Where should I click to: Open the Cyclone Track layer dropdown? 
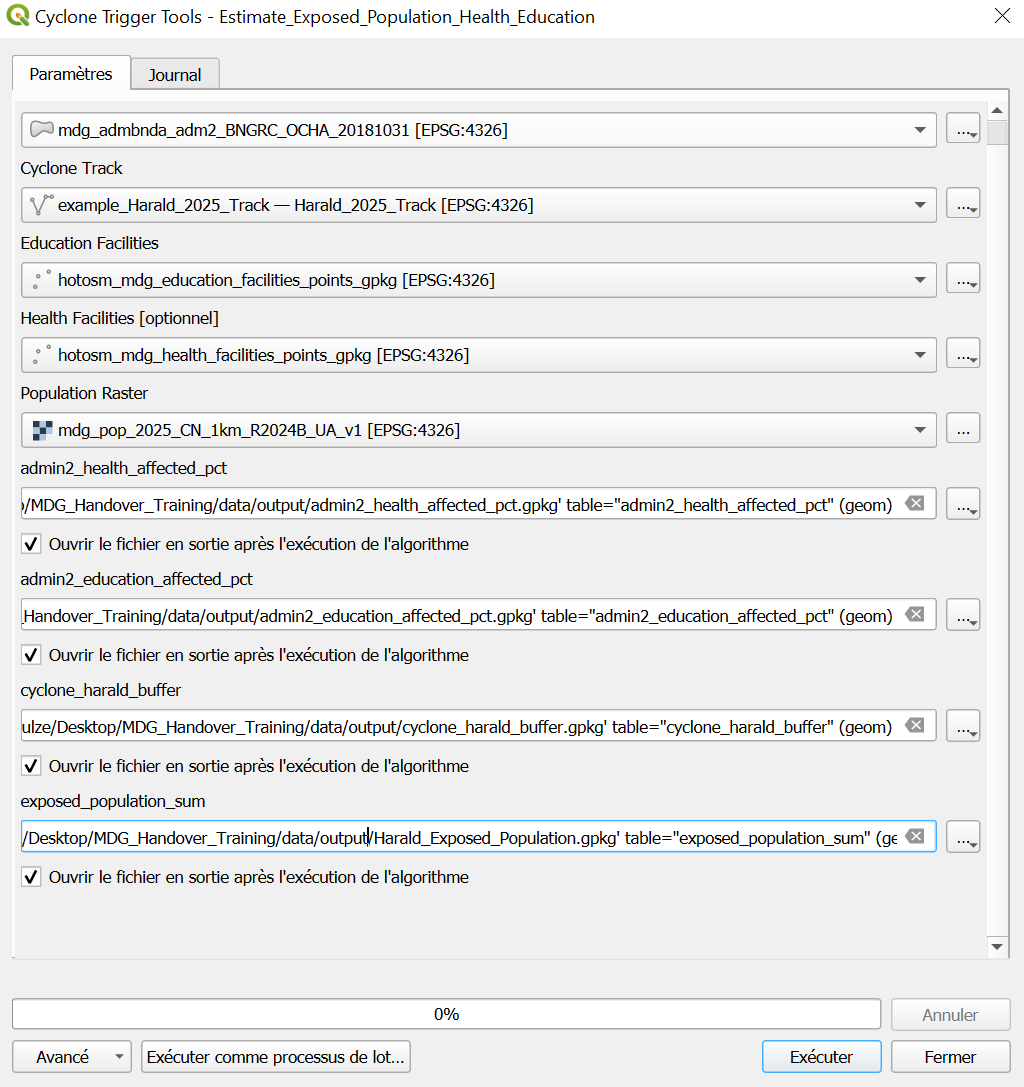point(919,204)
